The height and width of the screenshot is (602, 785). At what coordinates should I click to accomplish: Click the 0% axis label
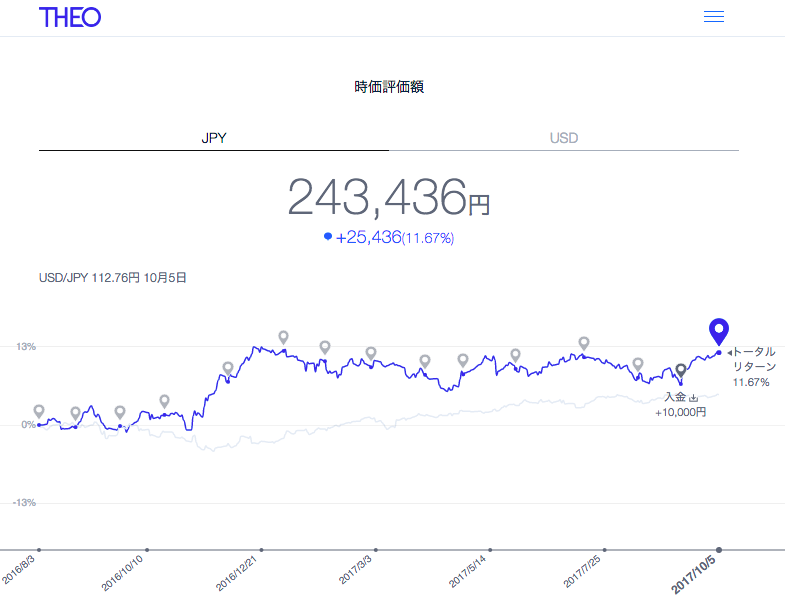[29, 424]
